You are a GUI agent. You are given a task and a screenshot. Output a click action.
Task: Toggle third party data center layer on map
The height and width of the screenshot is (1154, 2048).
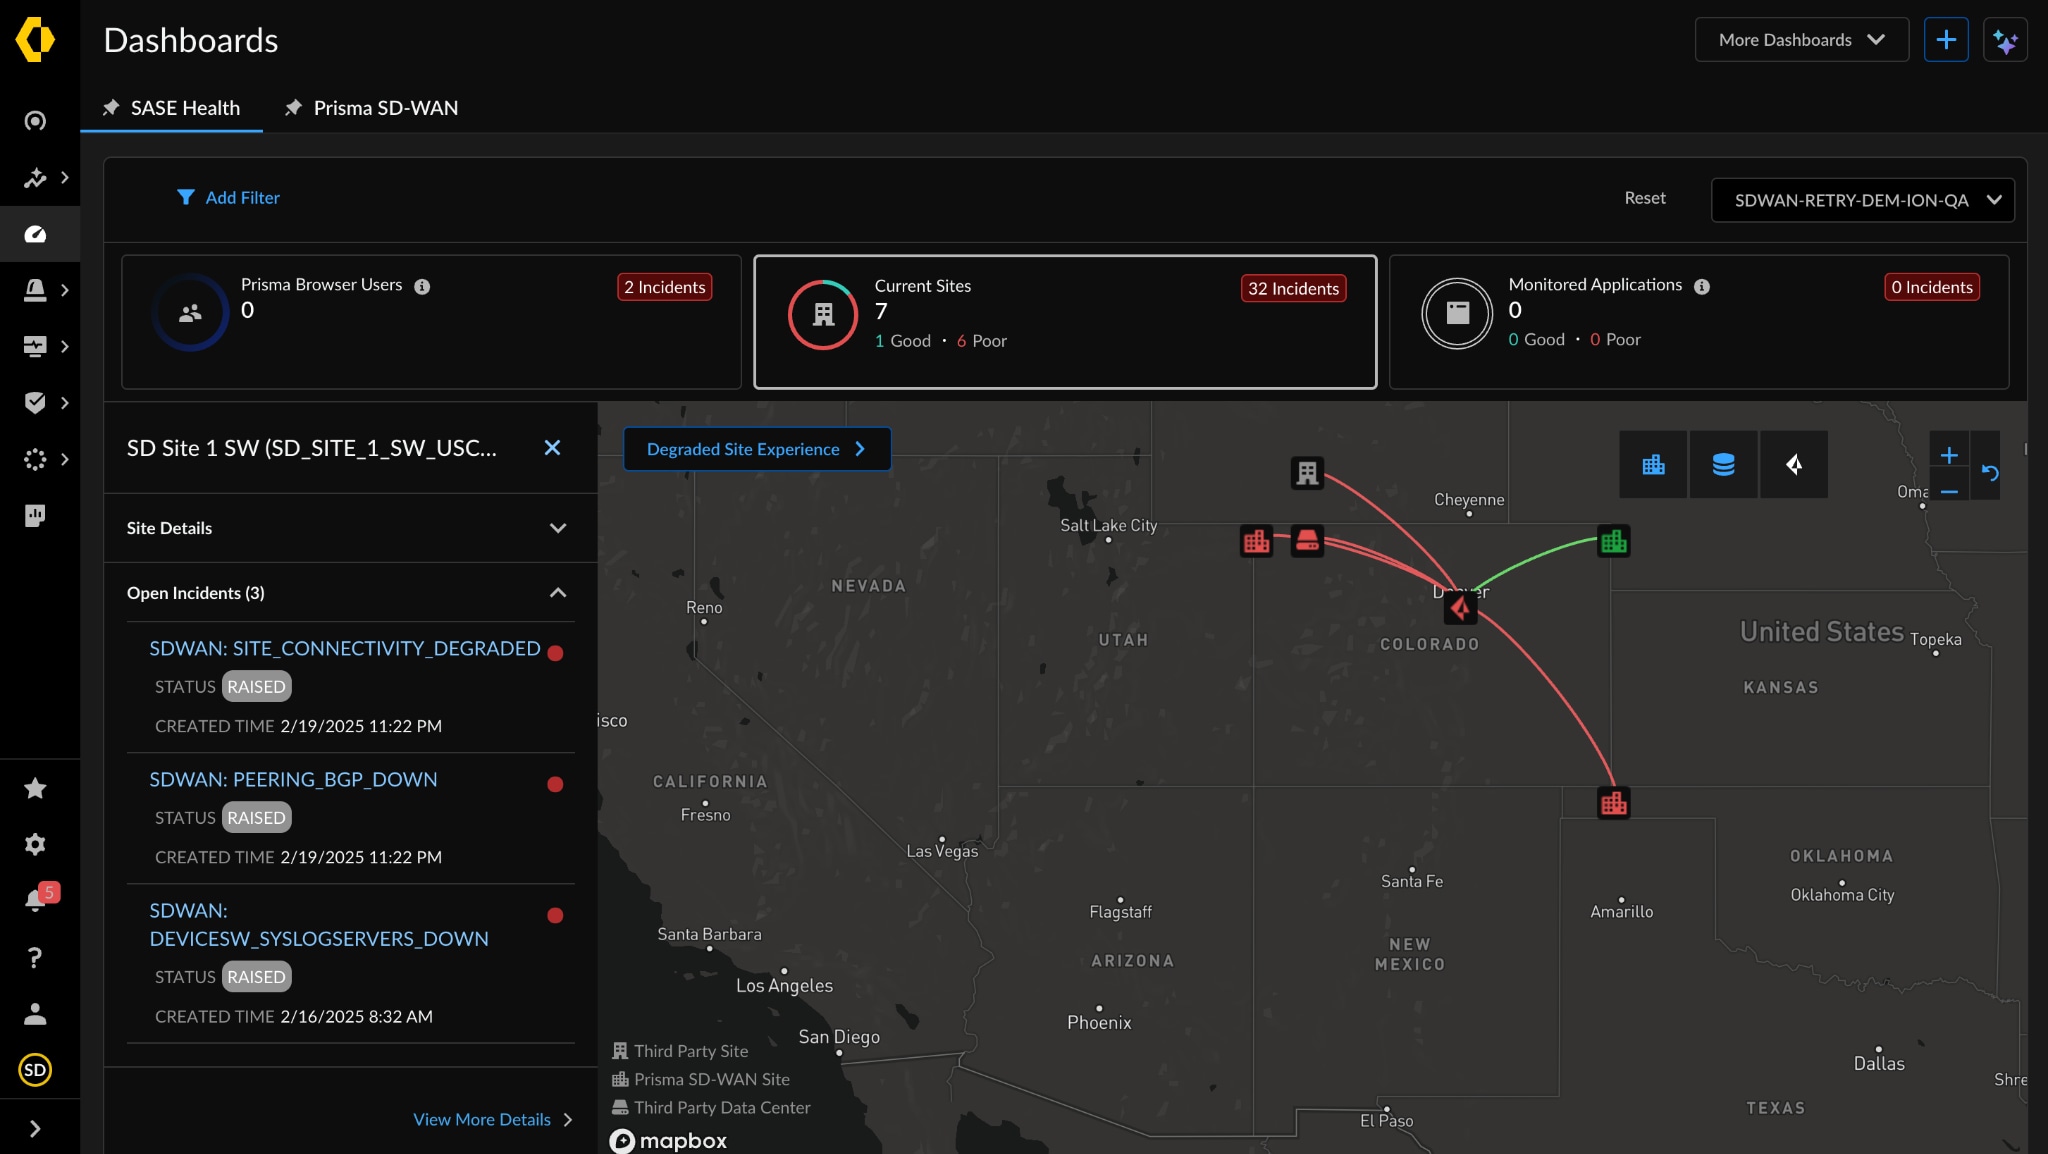tap(1721, 464)
